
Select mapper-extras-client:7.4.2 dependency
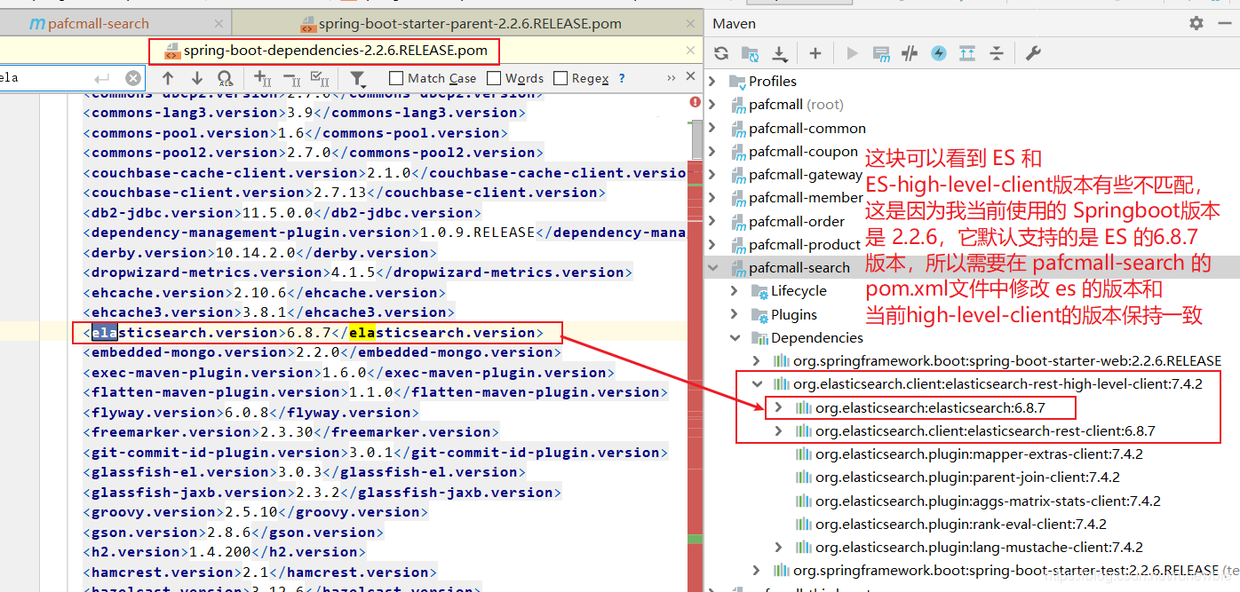pos(979,454)
